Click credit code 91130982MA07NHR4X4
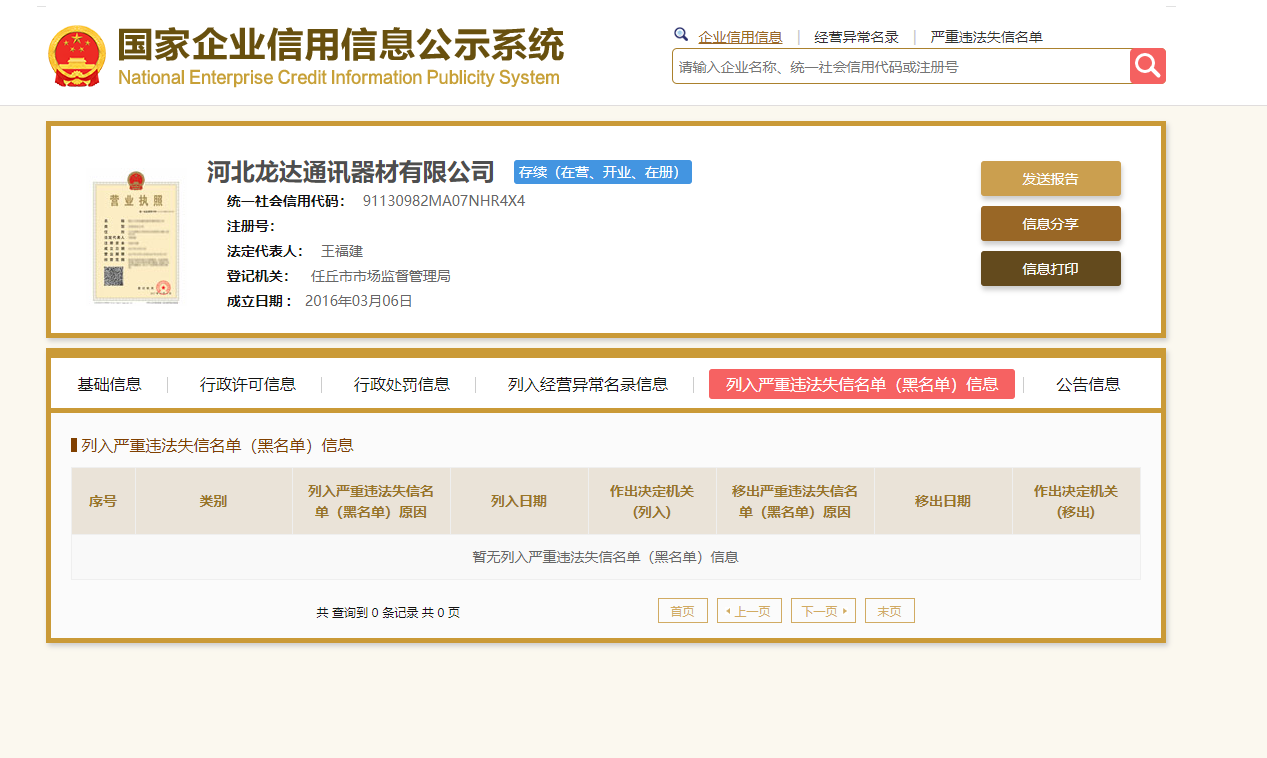This screenshot has height=758, width=1267. click(x=444, y=201)
